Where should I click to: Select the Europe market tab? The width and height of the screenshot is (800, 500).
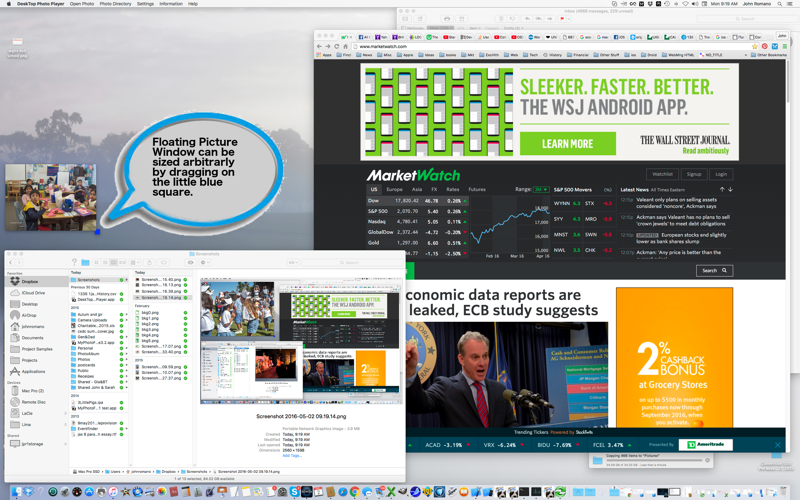click(394, 189)
